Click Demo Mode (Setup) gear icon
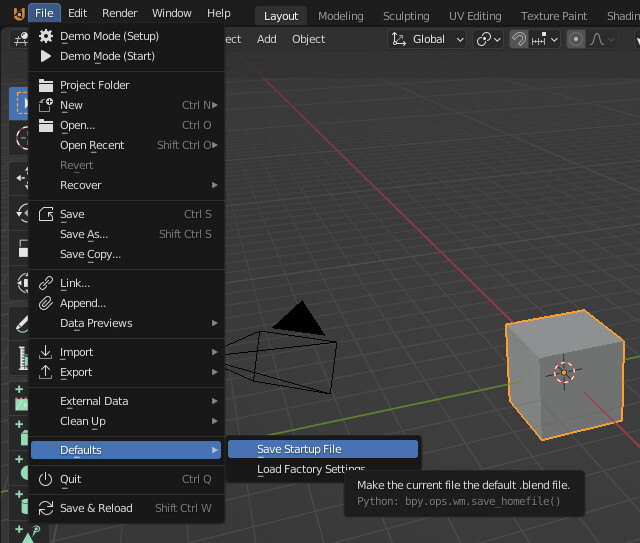640x543 pixels. (46, 36)
